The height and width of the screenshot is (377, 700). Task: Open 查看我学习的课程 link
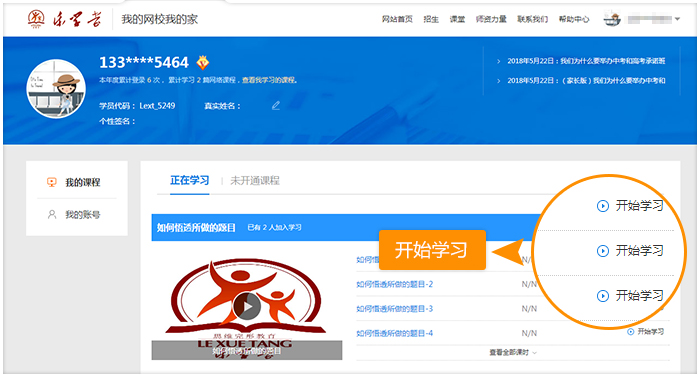coord(268,80)
